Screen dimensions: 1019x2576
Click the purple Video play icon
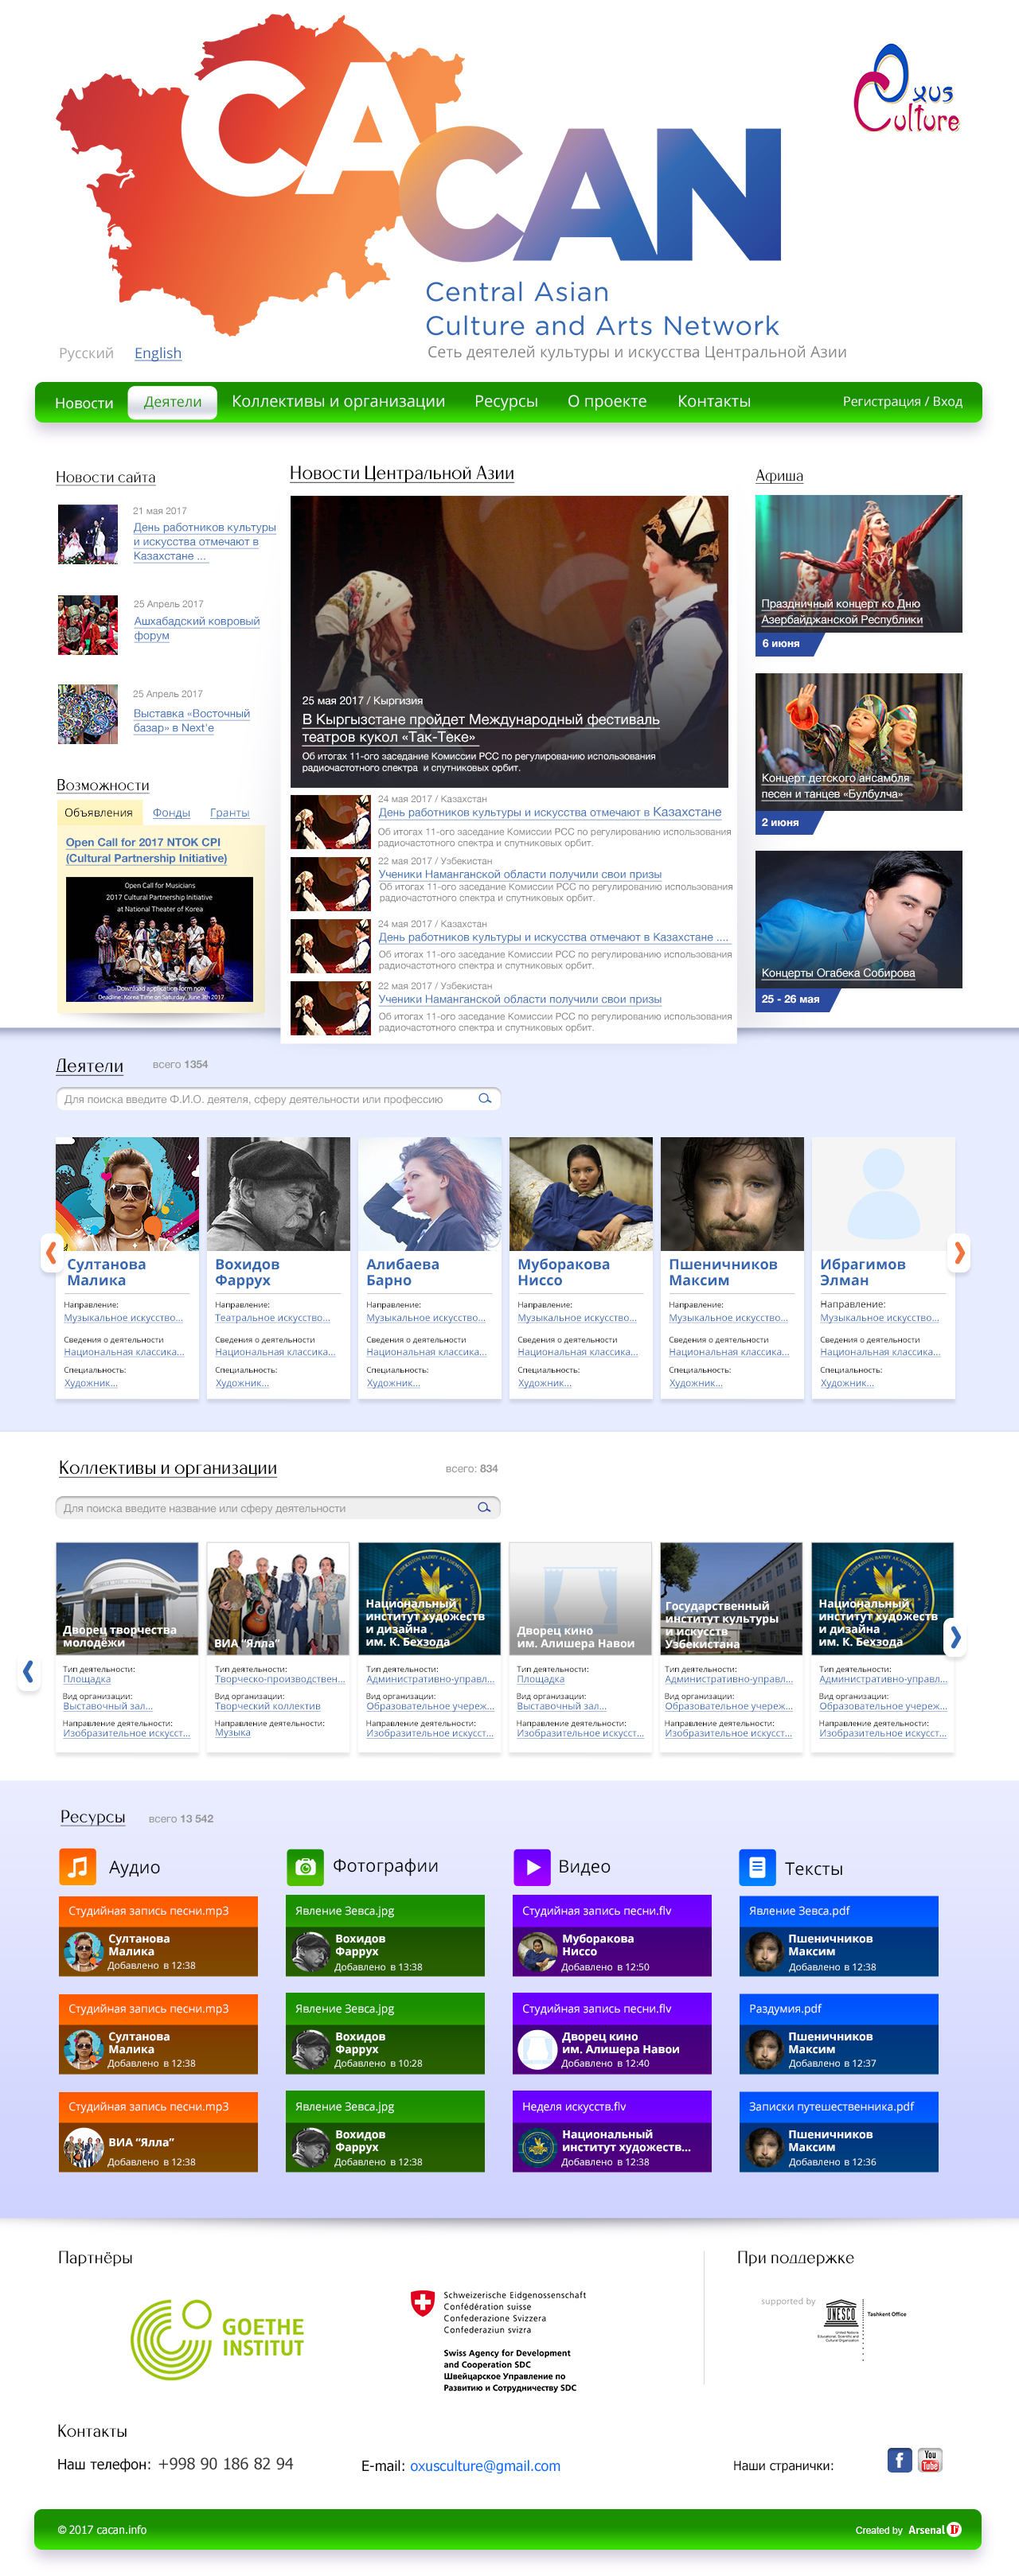click(532, 1866)
